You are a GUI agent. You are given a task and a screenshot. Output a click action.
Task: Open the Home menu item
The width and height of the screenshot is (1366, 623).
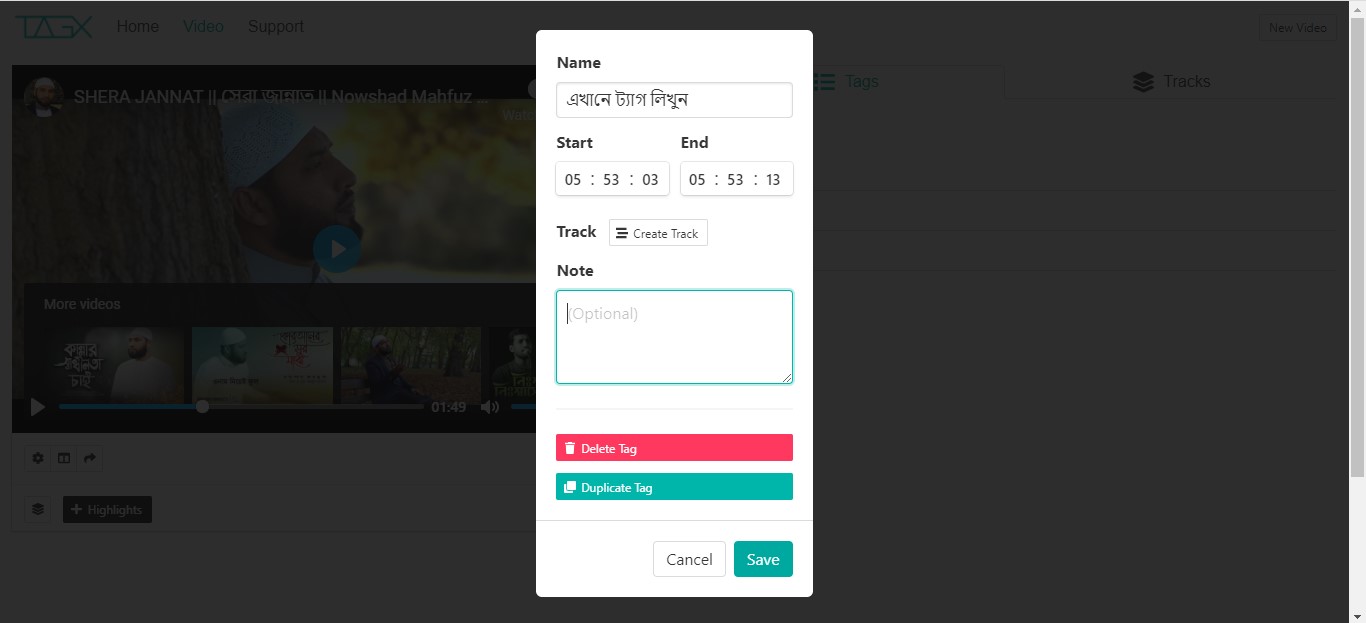pyautogui.click(x=138, y=26)
